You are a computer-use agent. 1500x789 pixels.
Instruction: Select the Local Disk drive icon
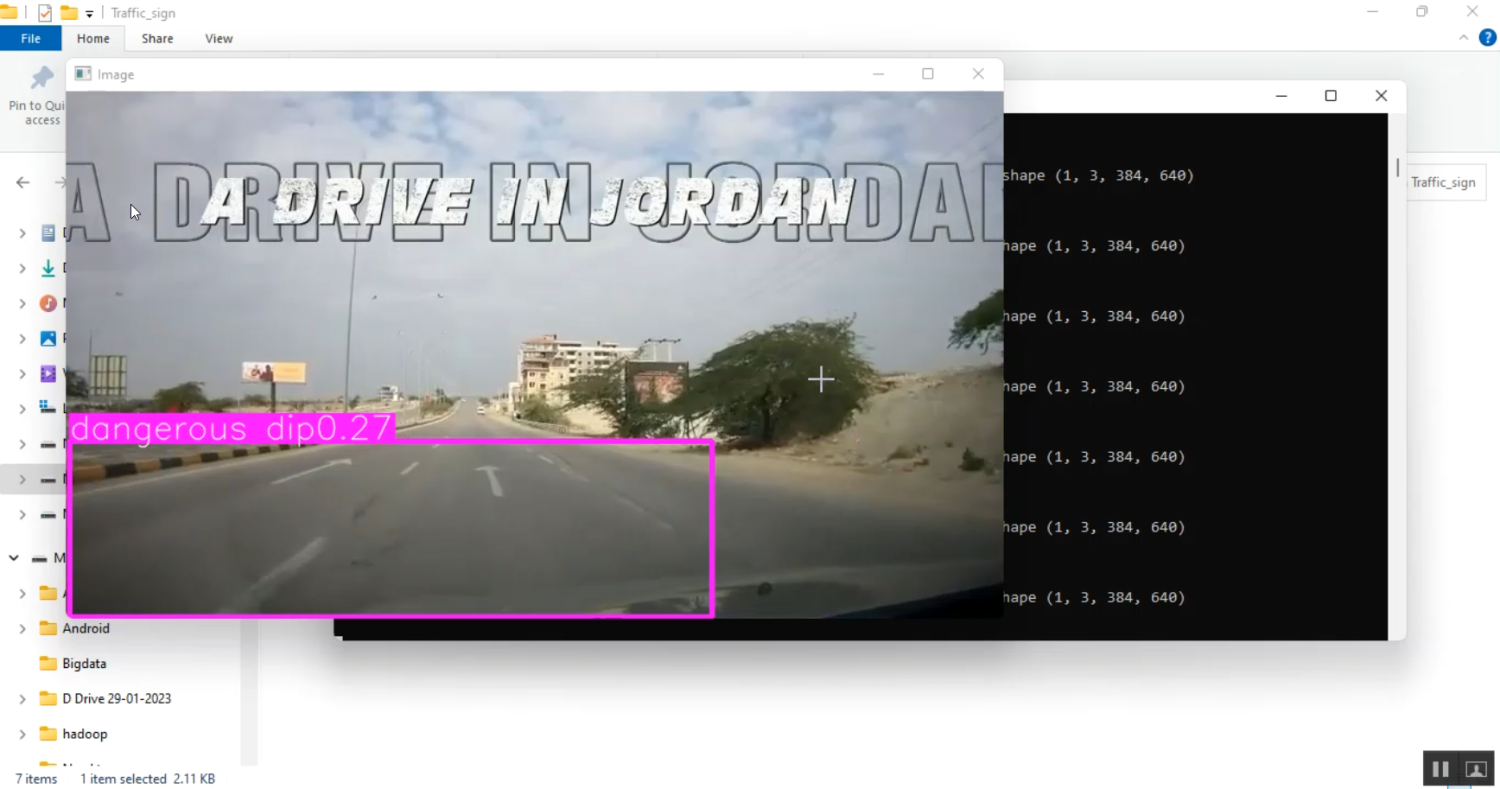[46, 408]
